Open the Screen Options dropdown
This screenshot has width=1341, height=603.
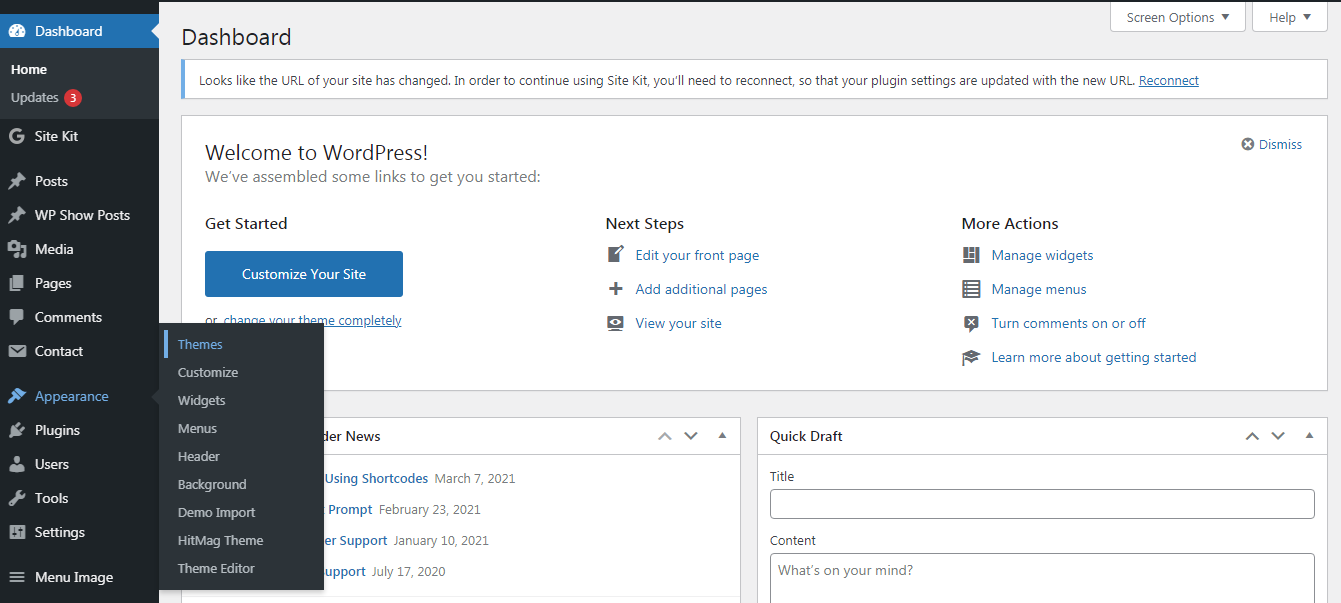point(1178,17)
